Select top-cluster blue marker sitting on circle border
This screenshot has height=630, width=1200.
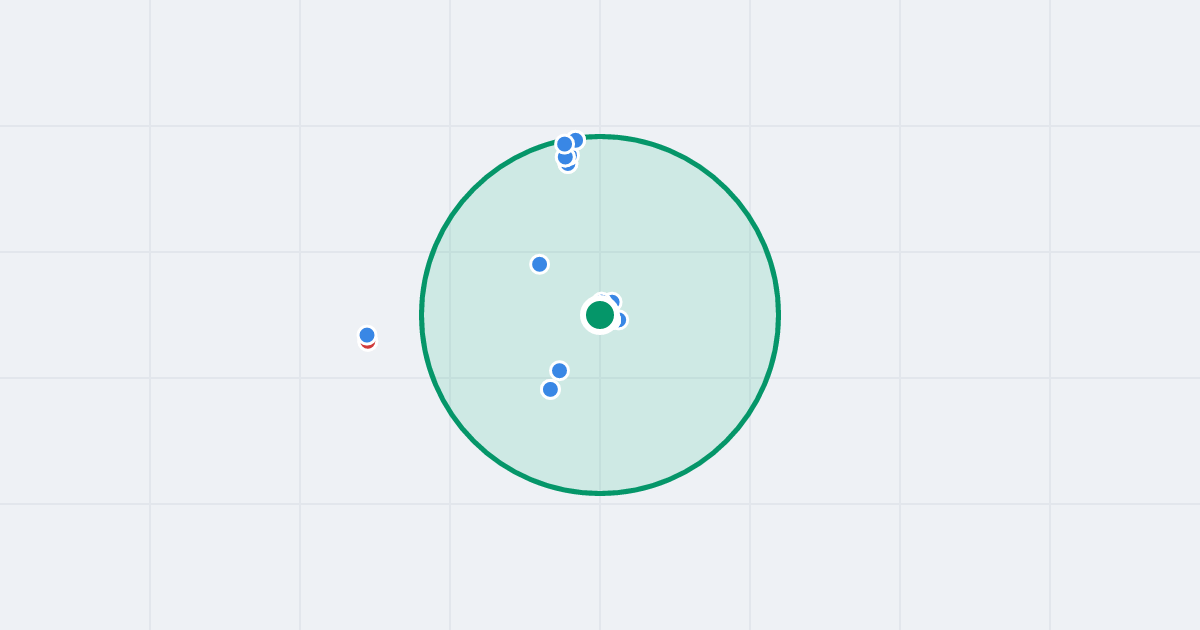578,140
